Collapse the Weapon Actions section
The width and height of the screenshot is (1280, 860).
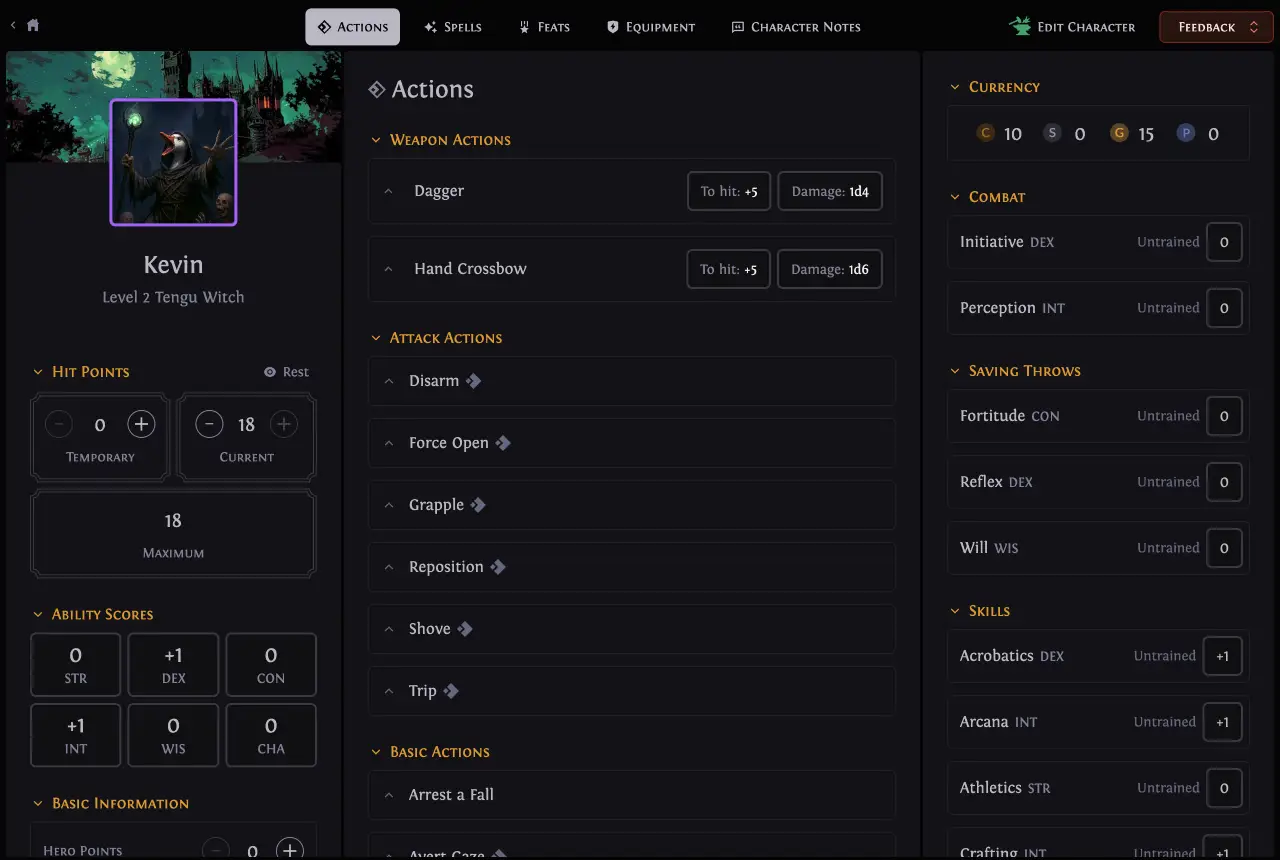[377, 140]
